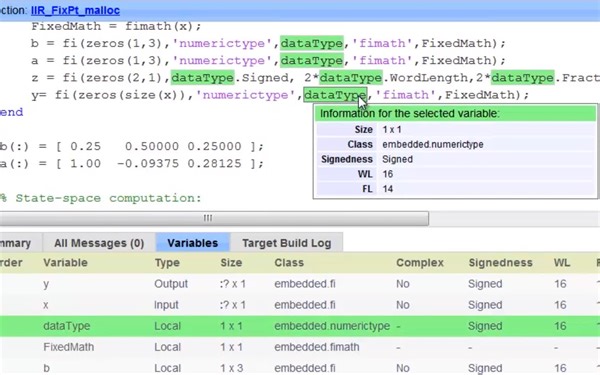This screenshot has width=600, height=375.
Task: Click the WL value 16 in tooltip
Action: [388, 174]
